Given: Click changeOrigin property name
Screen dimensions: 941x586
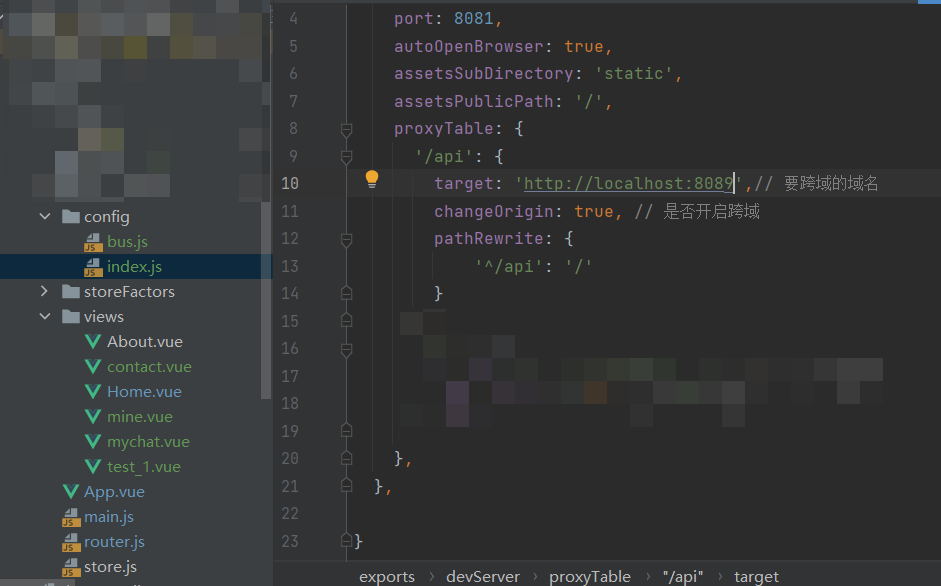Looking at the screenshot, I should point(493,211).
